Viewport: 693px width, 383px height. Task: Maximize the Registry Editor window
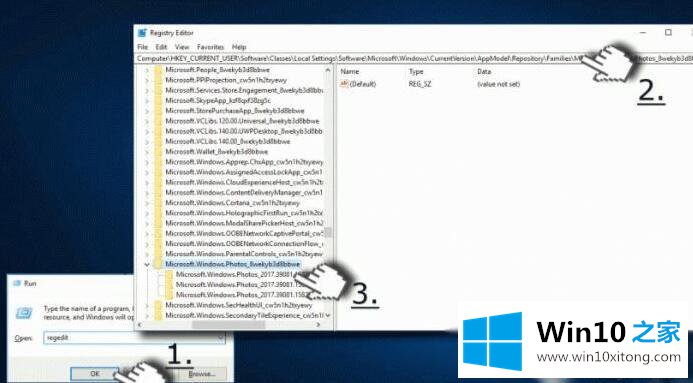(x=668, y=33)
